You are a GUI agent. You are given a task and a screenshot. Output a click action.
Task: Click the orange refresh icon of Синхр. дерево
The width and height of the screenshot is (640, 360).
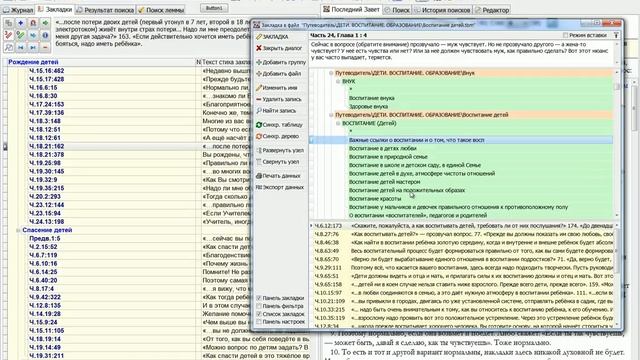[x=259, y=136]
